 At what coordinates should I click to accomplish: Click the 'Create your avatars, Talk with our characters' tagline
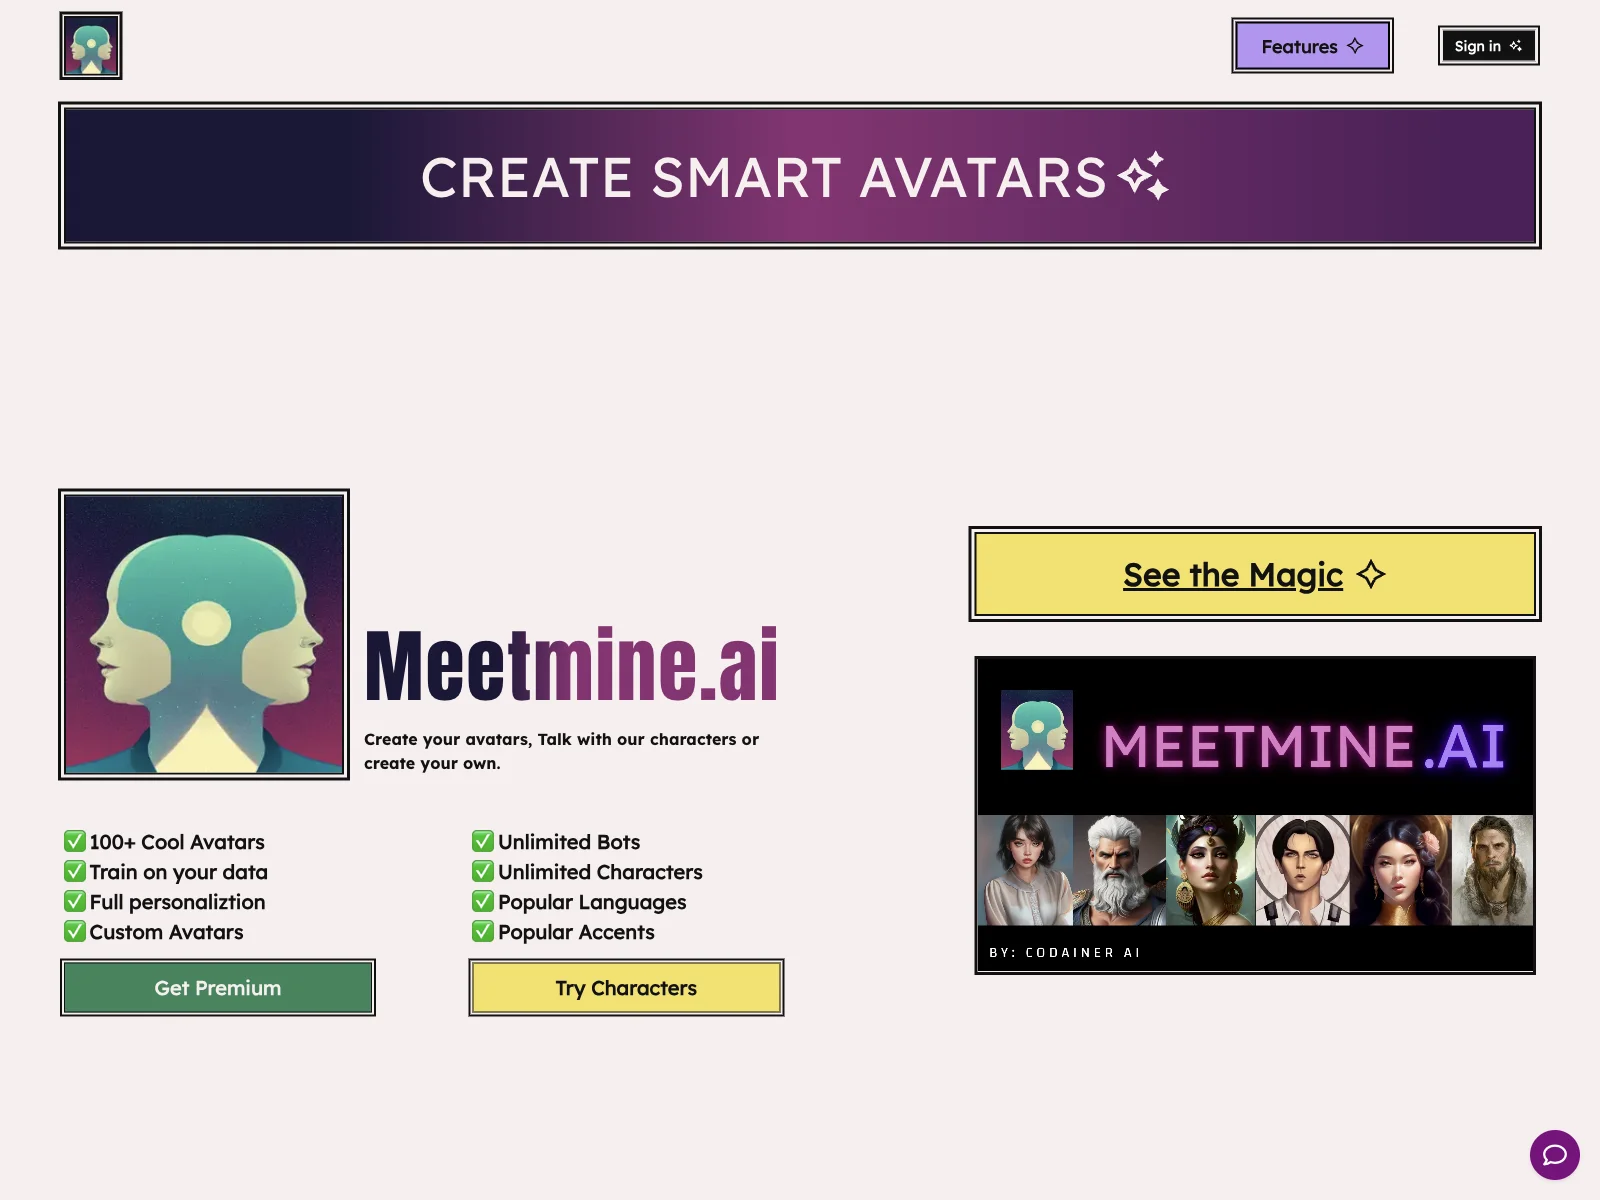(561, 751)
